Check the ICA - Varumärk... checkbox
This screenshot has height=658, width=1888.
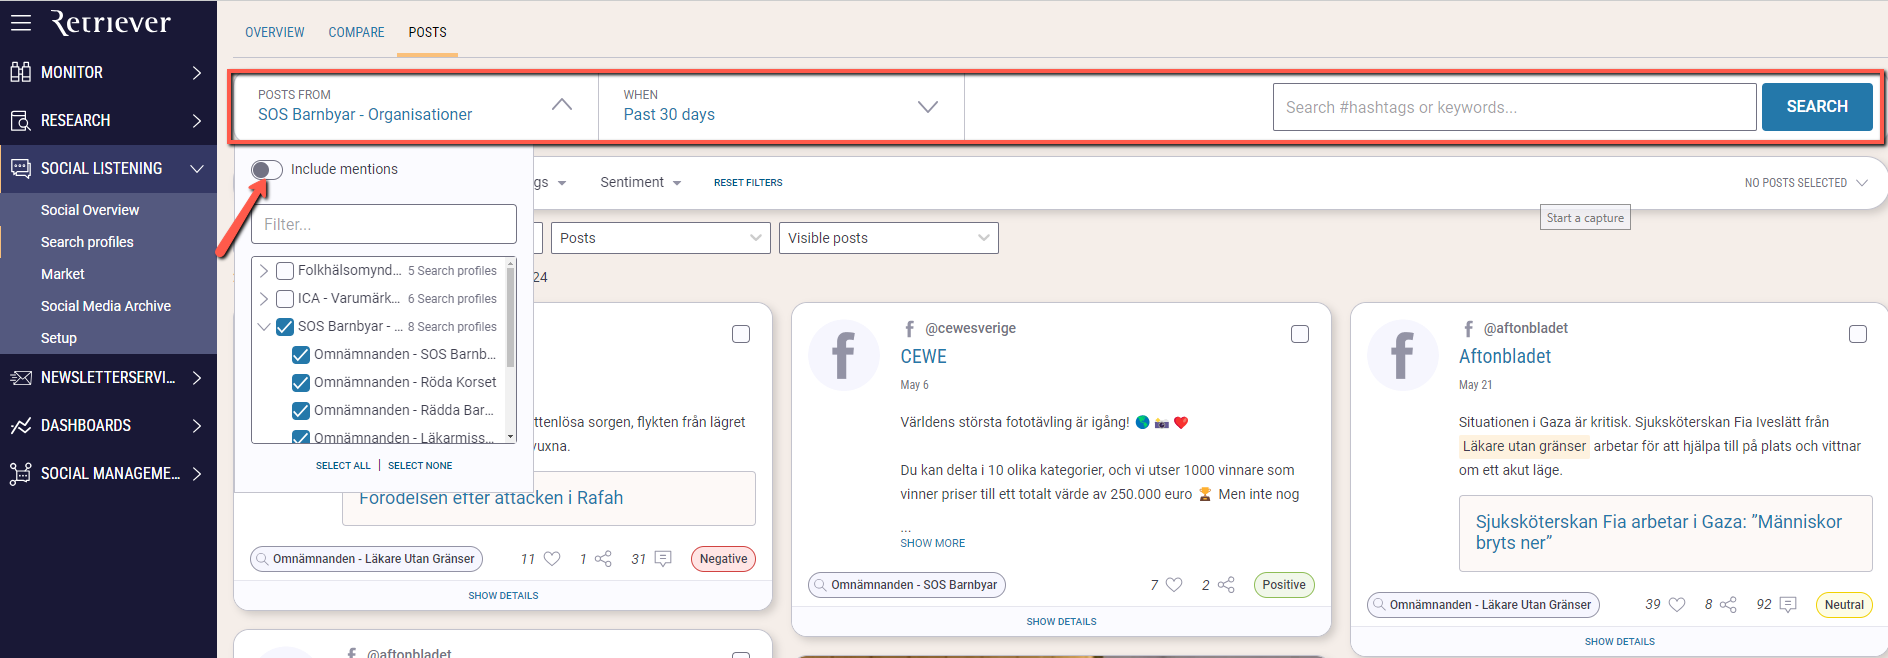tap(285, 298)
